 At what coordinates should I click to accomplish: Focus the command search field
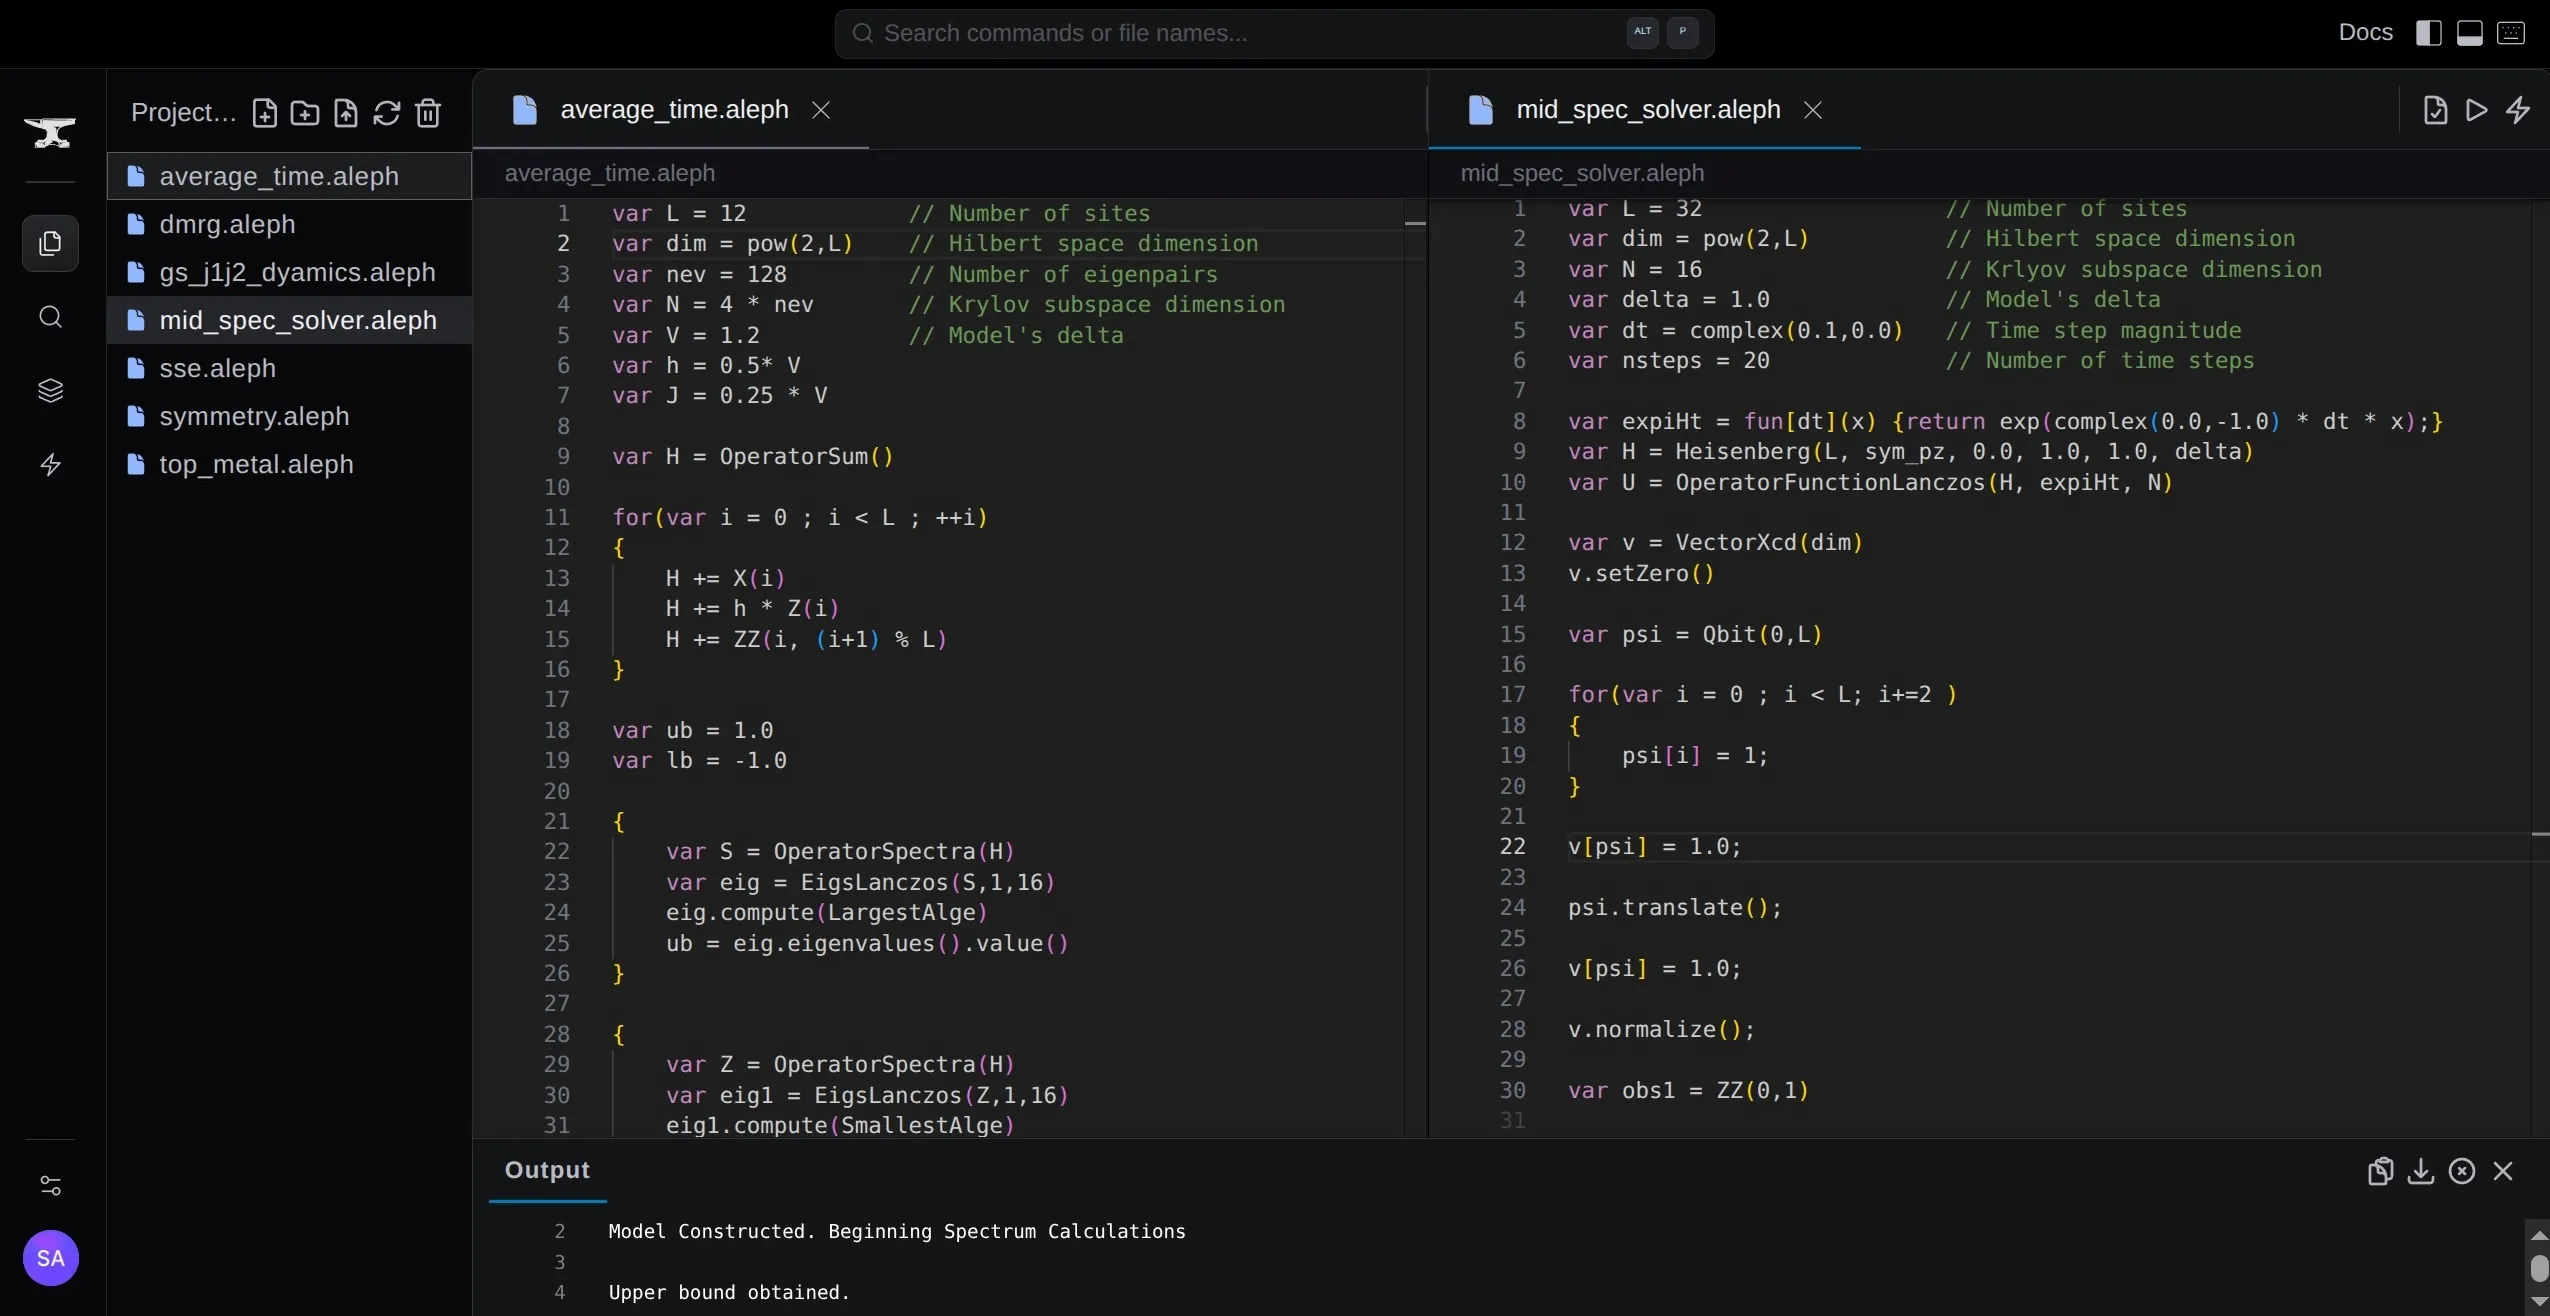coord(1274,34)
